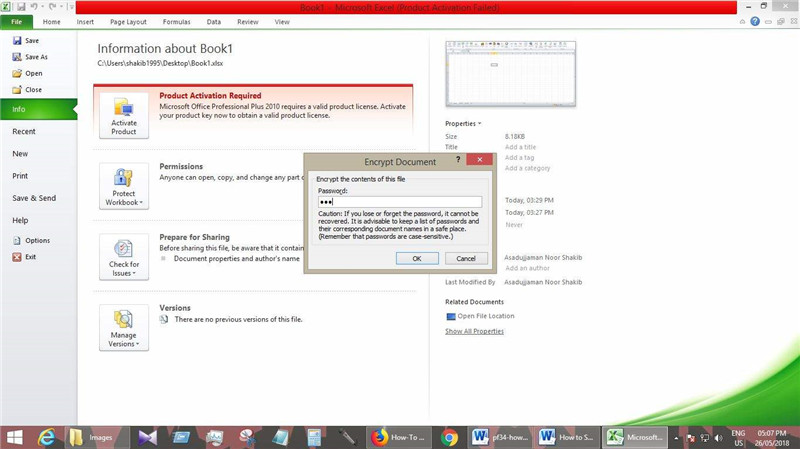Select the Print backstage menu item
This screenshot has height=449, width=800.
[20, 176]
